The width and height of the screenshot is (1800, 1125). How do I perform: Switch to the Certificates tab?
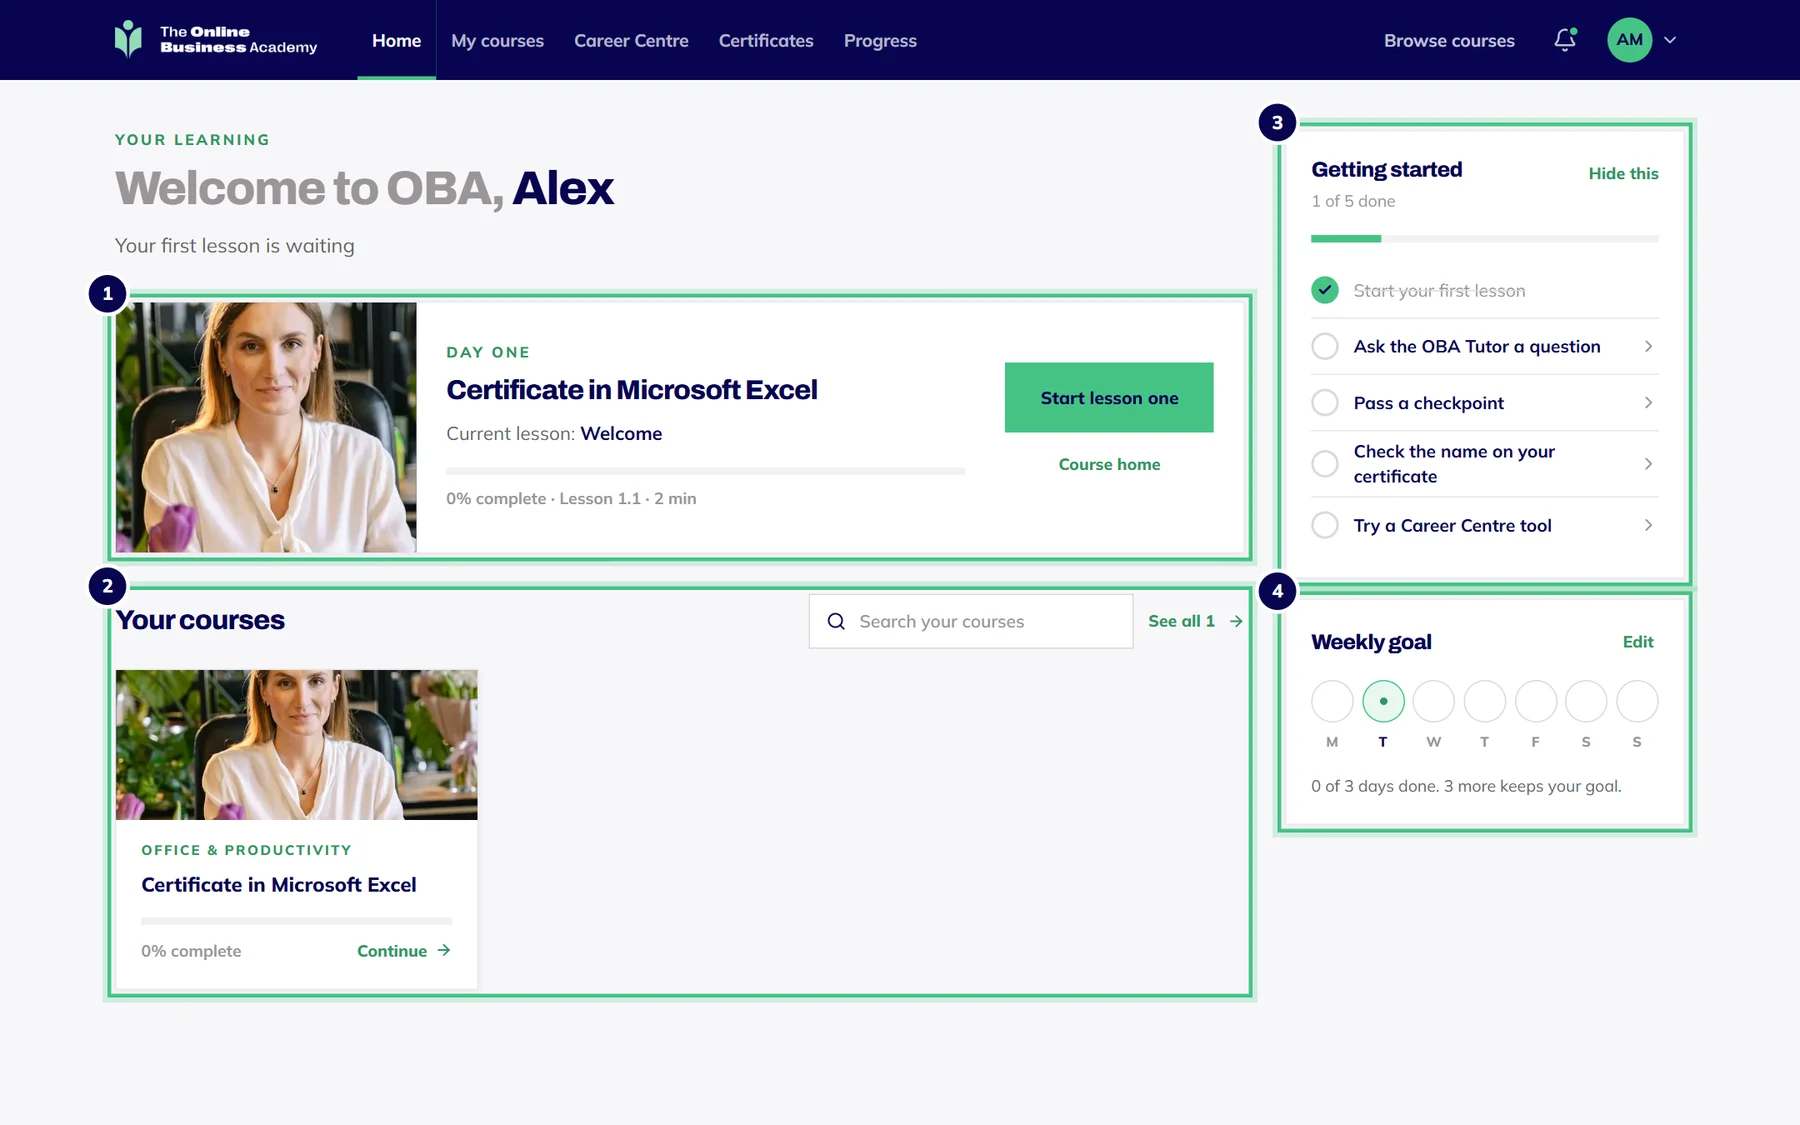766,40
